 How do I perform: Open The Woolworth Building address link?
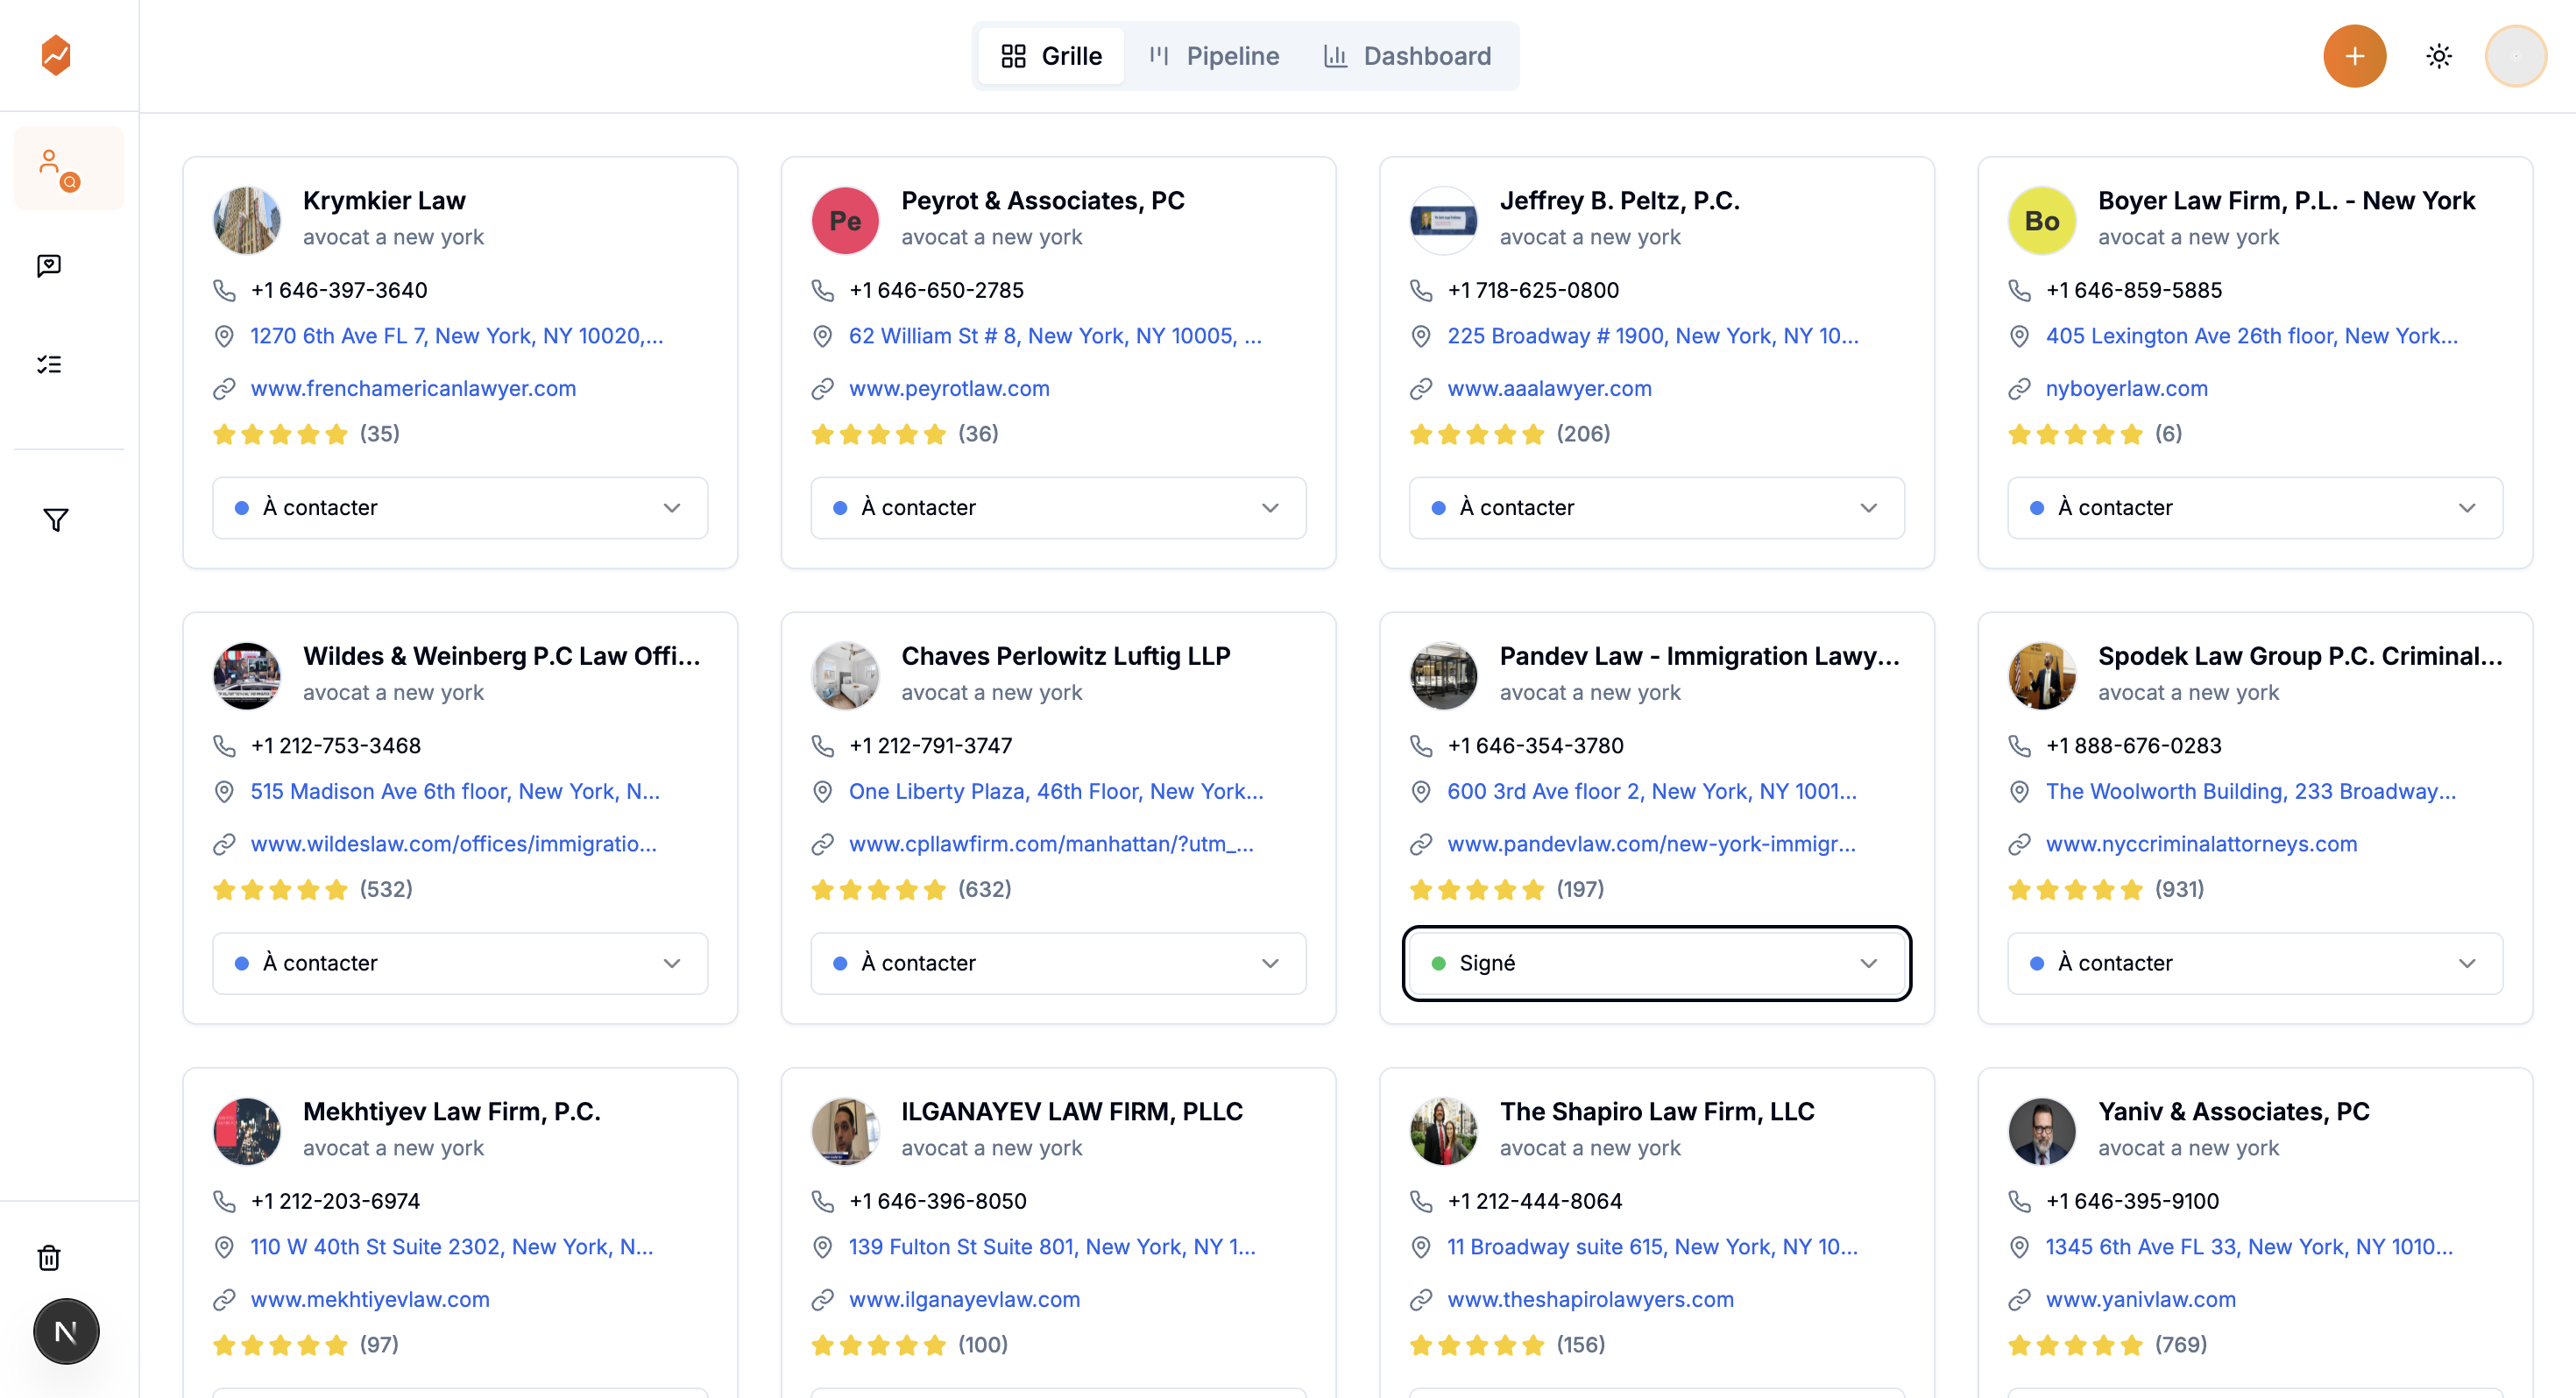click(2250, 791)
